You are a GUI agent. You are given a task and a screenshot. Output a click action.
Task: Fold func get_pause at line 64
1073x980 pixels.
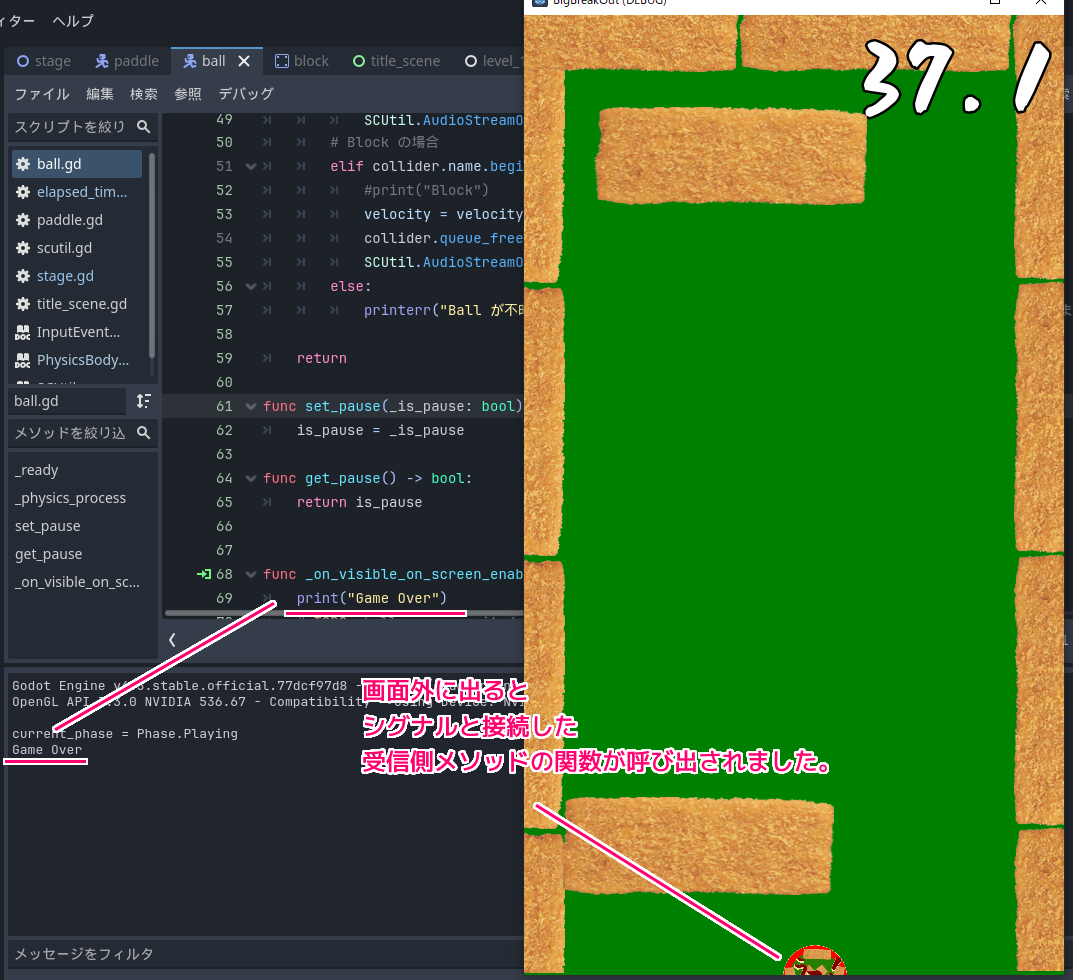pyautogui.click(x=250, y=478)
